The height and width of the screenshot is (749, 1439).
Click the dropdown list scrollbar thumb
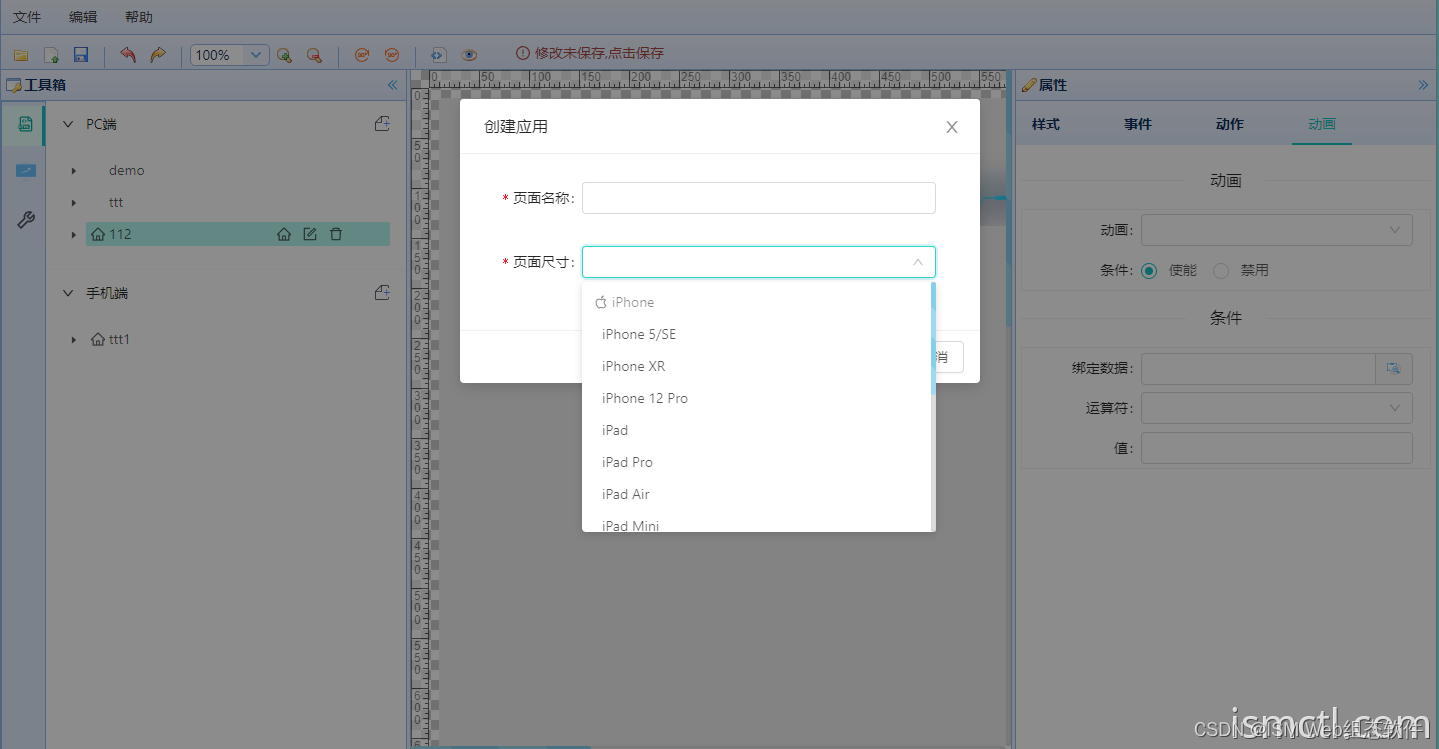click(x=934, y=338)
